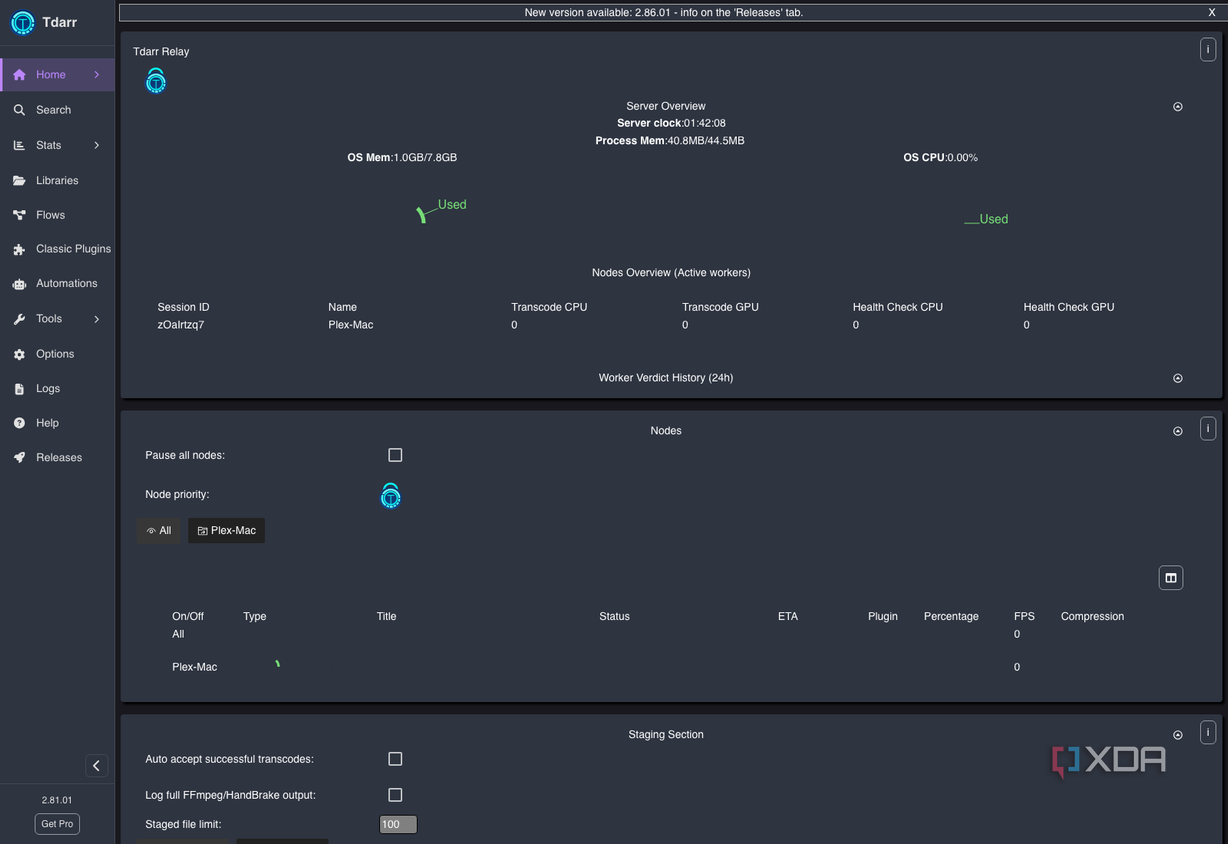Go to the Flows menu item
The height and width of the screenshot is (844, 1228).
tap(57, 215)
